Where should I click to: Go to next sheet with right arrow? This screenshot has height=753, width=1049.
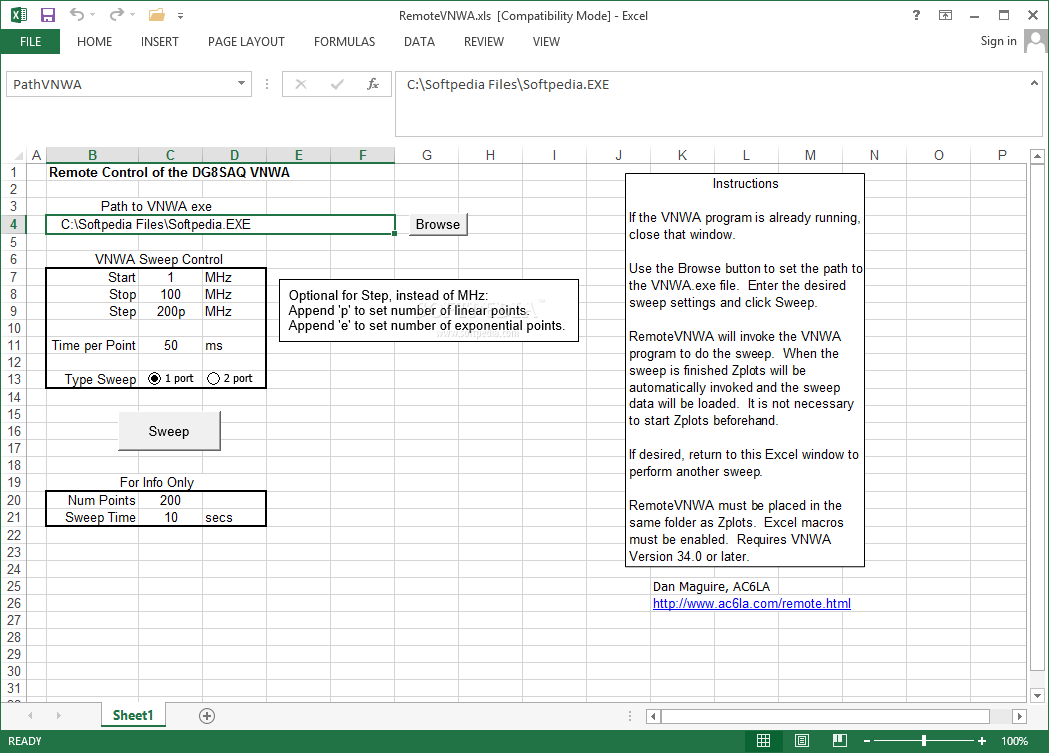(x=59, y=716)
